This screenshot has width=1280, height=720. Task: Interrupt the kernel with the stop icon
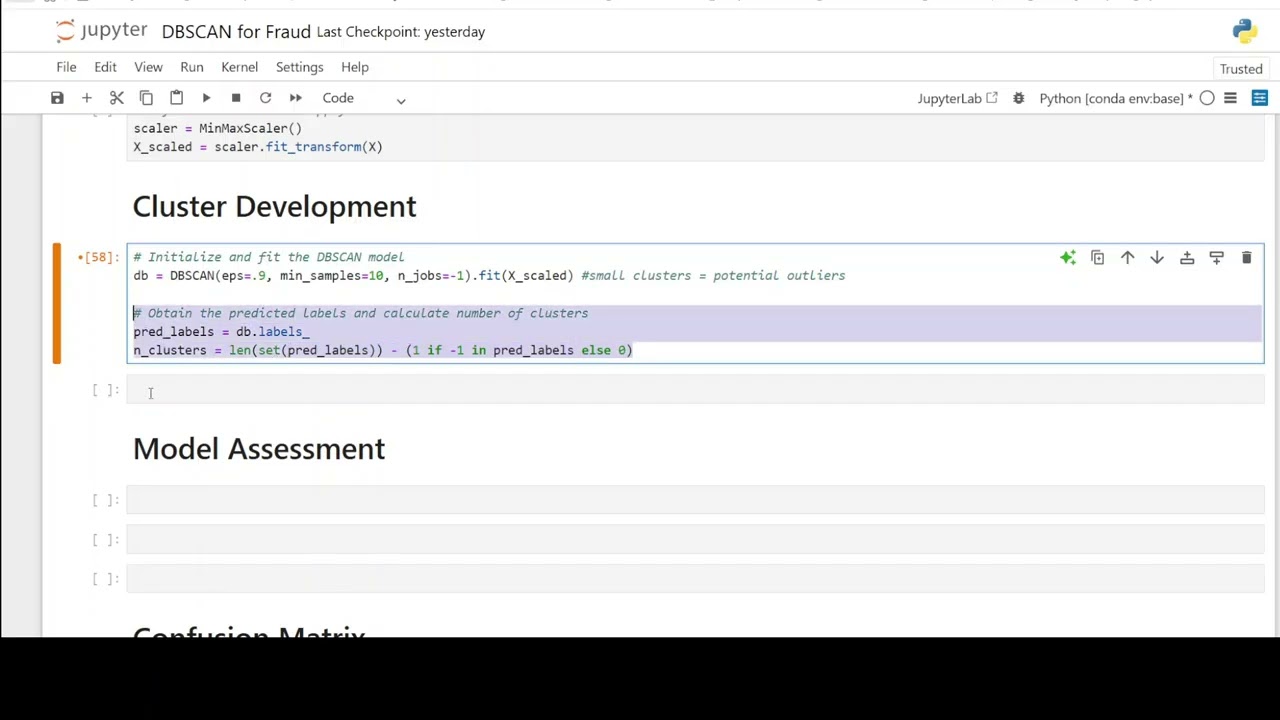click(236, 98)
